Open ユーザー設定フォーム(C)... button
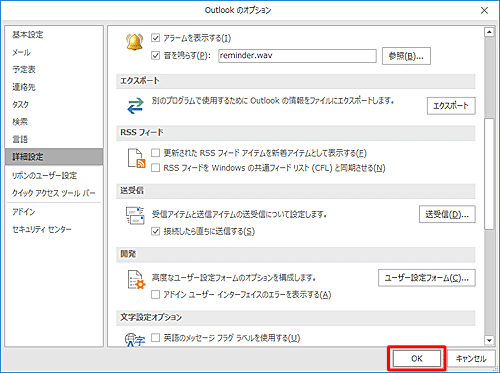Image resolution: width=500 pixels, height=373 pixels. pos(427,278)
